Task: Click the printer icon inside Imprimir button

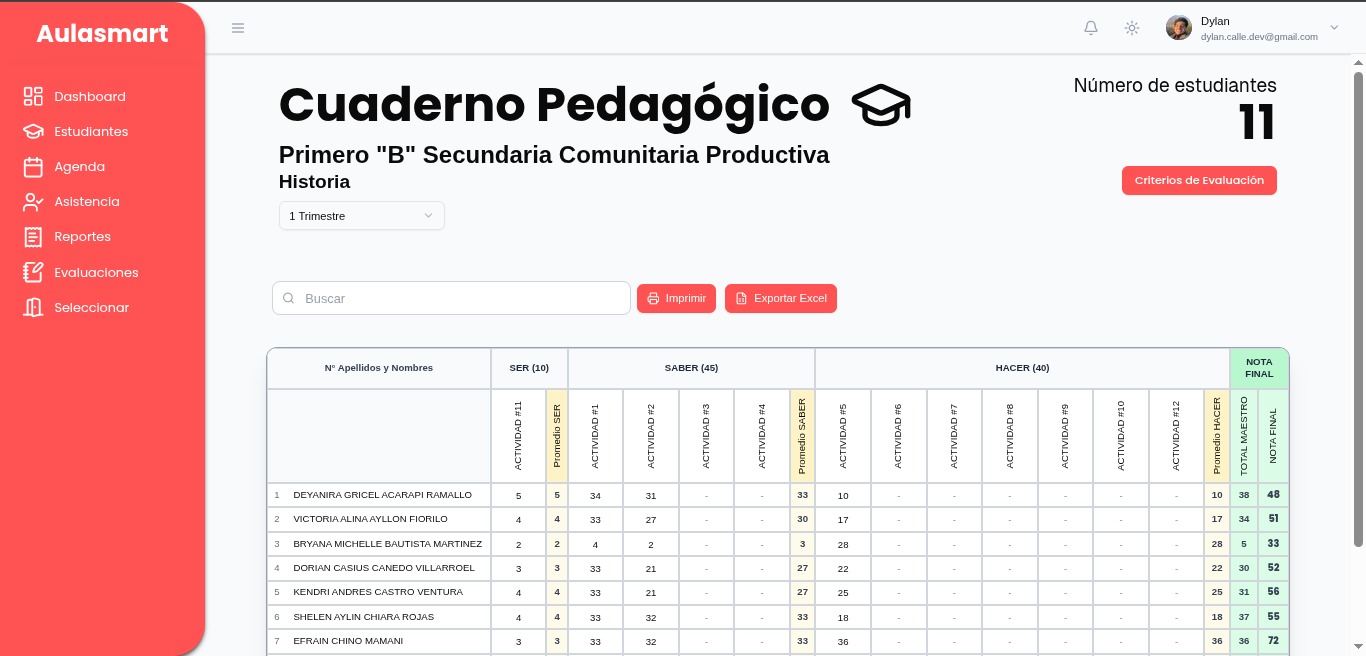Action: pos(655,298)
